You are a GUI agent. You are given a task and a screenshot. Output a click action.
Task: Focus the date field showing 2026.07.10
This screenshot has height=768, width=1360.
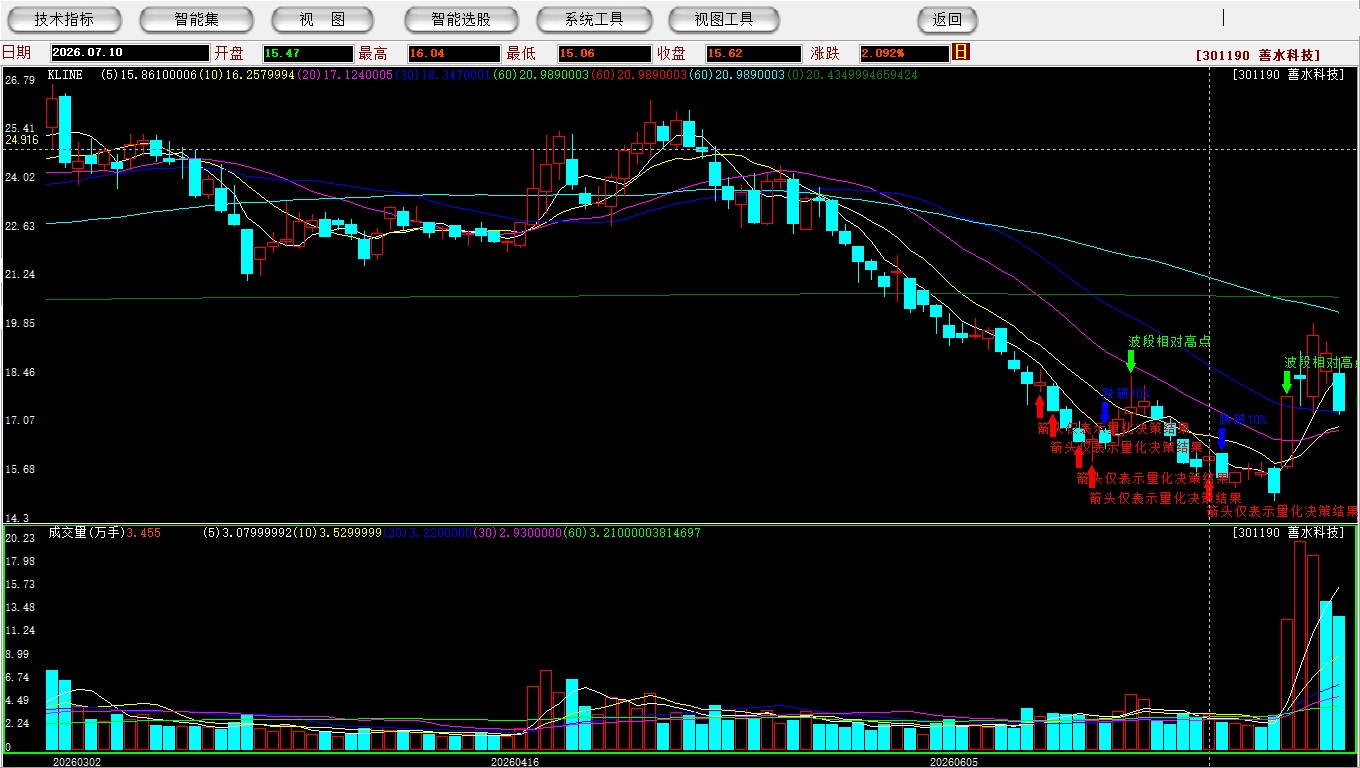[130, 53]
